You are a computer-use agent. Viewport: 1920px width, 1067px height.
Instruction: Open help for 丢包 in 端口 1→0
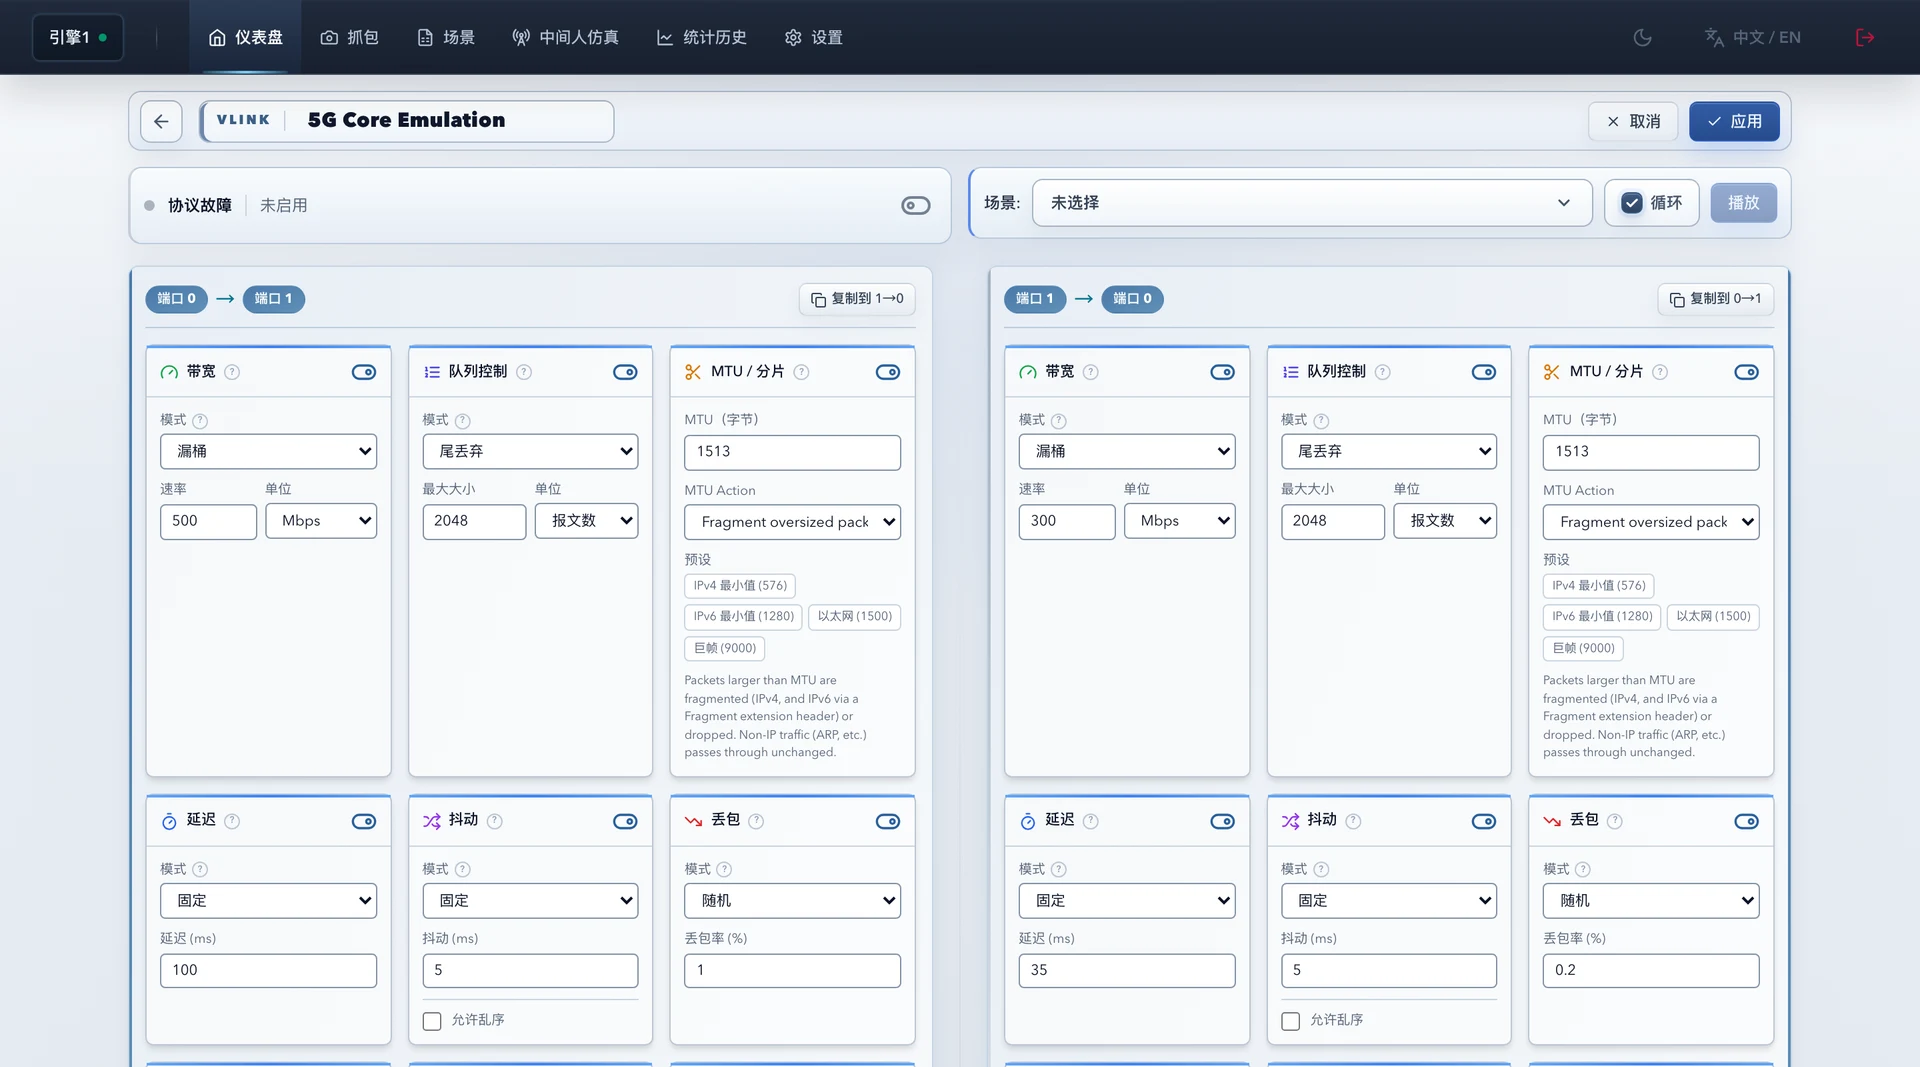click(1615, 821)
